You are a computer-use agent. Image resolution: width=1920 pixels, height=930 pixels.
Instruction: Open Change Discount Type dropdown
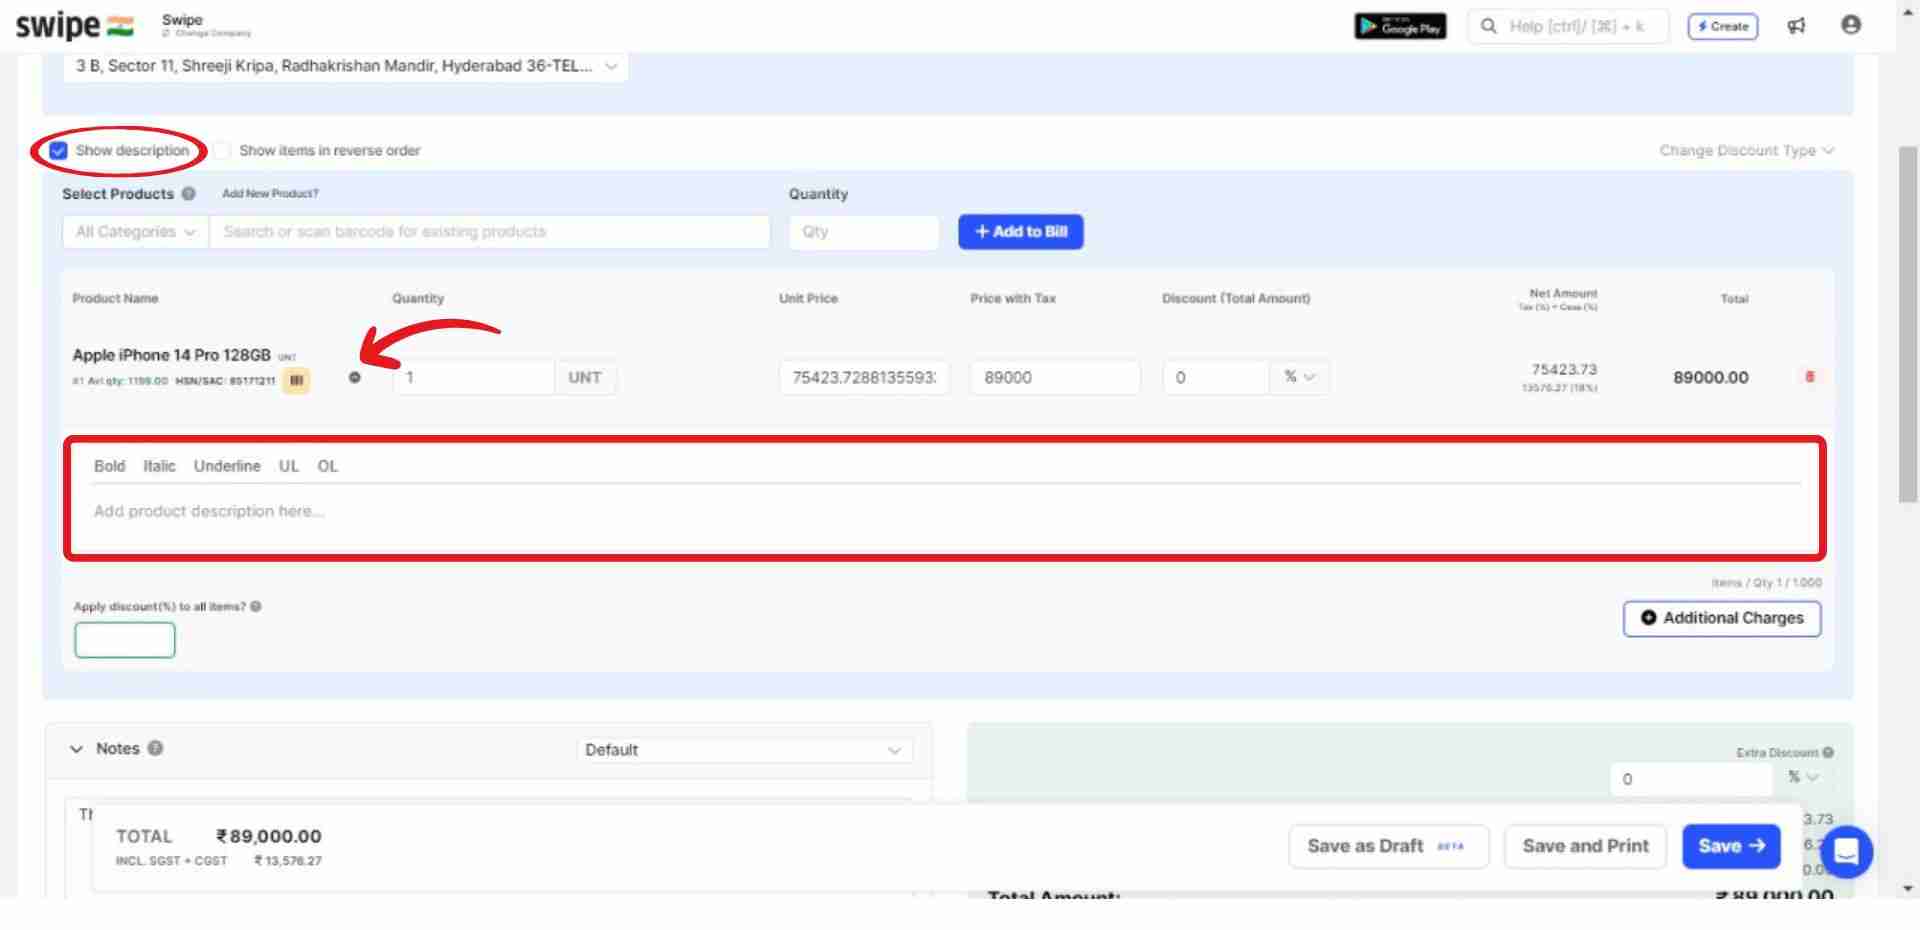click(1746, 150)
